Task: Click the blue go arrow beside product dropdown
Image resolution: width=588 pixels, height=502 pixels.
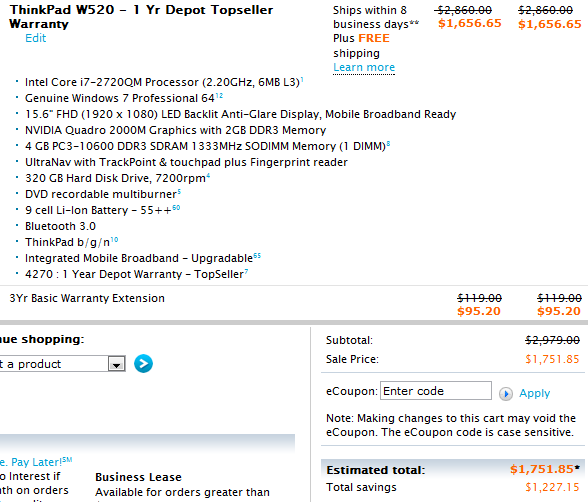Action: (x=143, y=364)
